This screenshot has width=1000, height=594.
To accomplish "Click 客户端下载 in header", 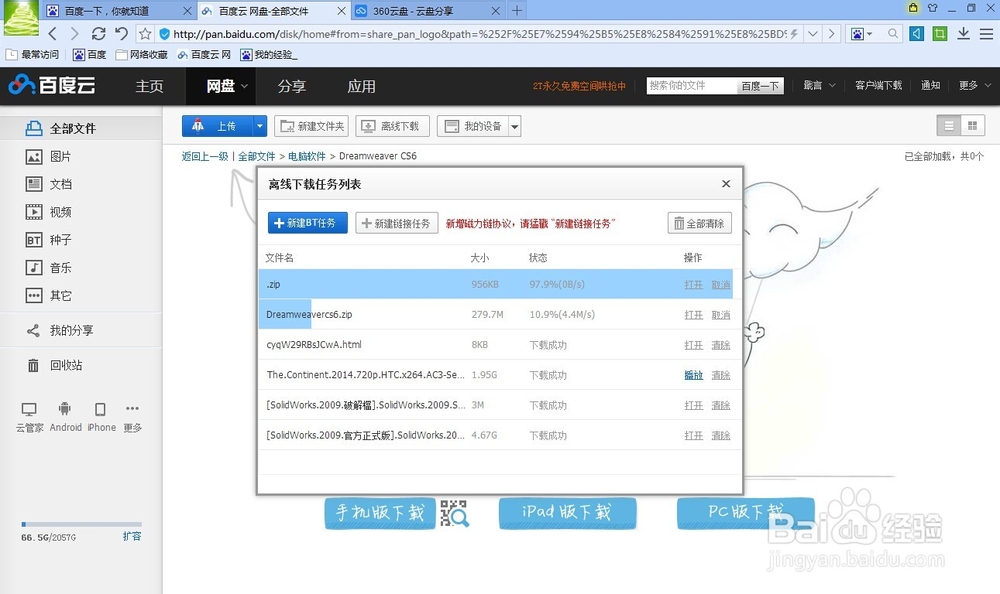I will coord(878,85).
